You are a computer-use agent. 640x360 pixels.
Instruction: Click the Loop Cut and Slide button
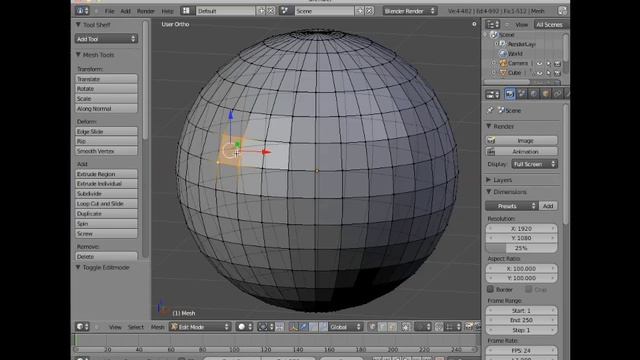(x=106, y=203)
